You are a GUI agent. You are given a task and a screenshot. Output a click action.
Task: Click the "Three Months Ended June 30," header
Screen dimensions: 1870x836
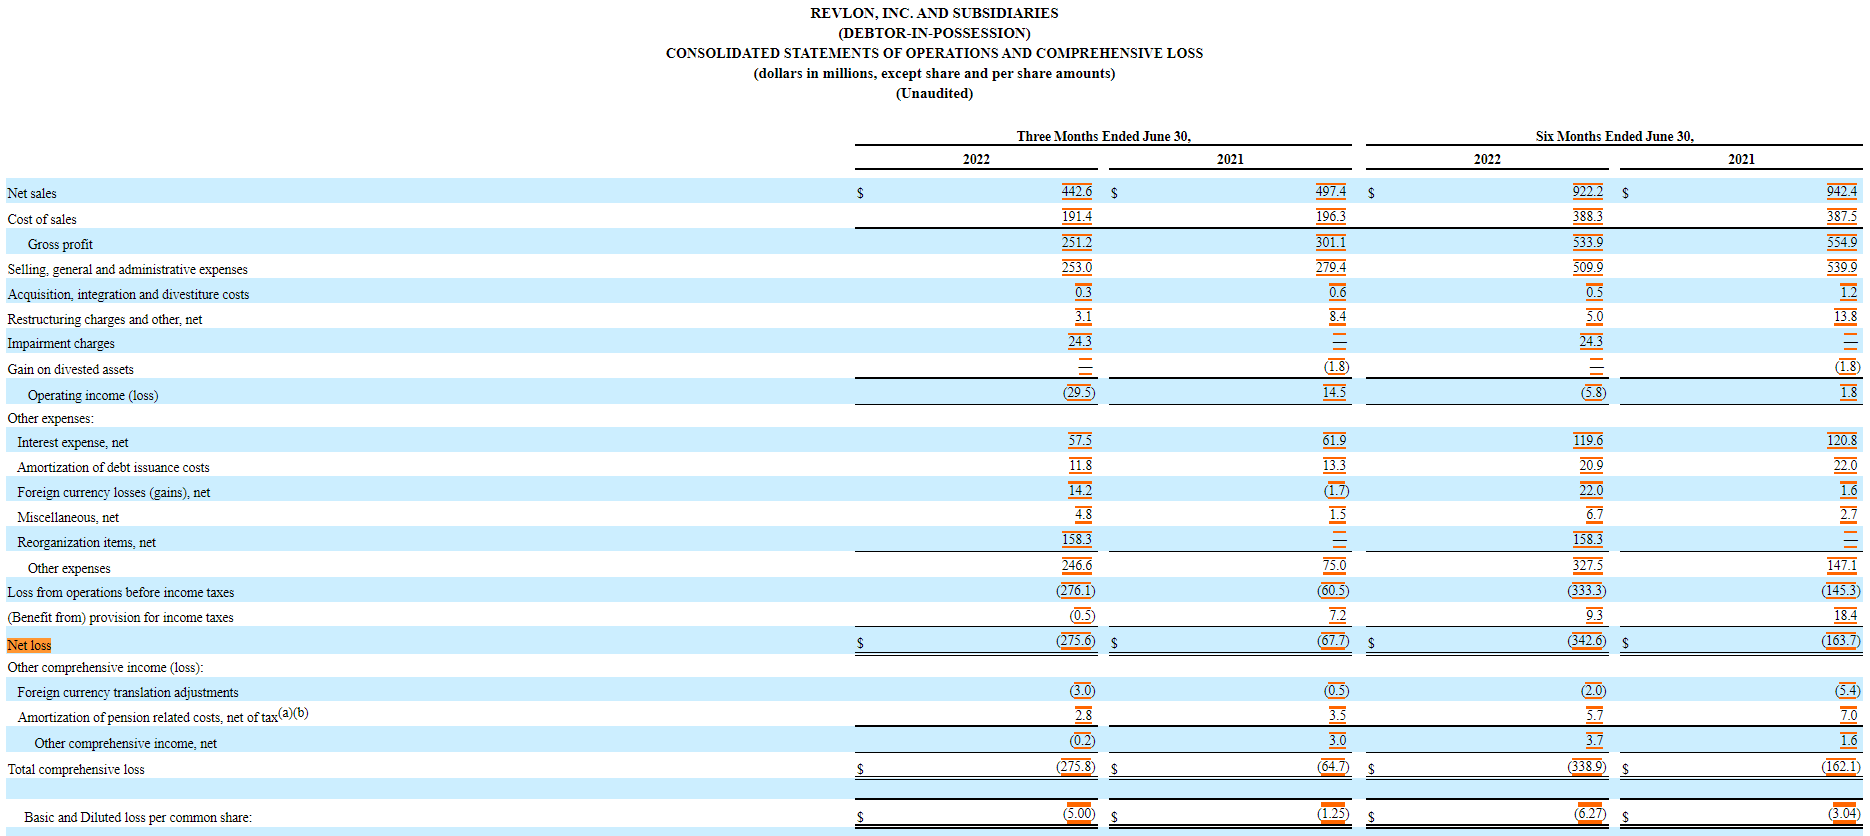[x=1104, y=136]
